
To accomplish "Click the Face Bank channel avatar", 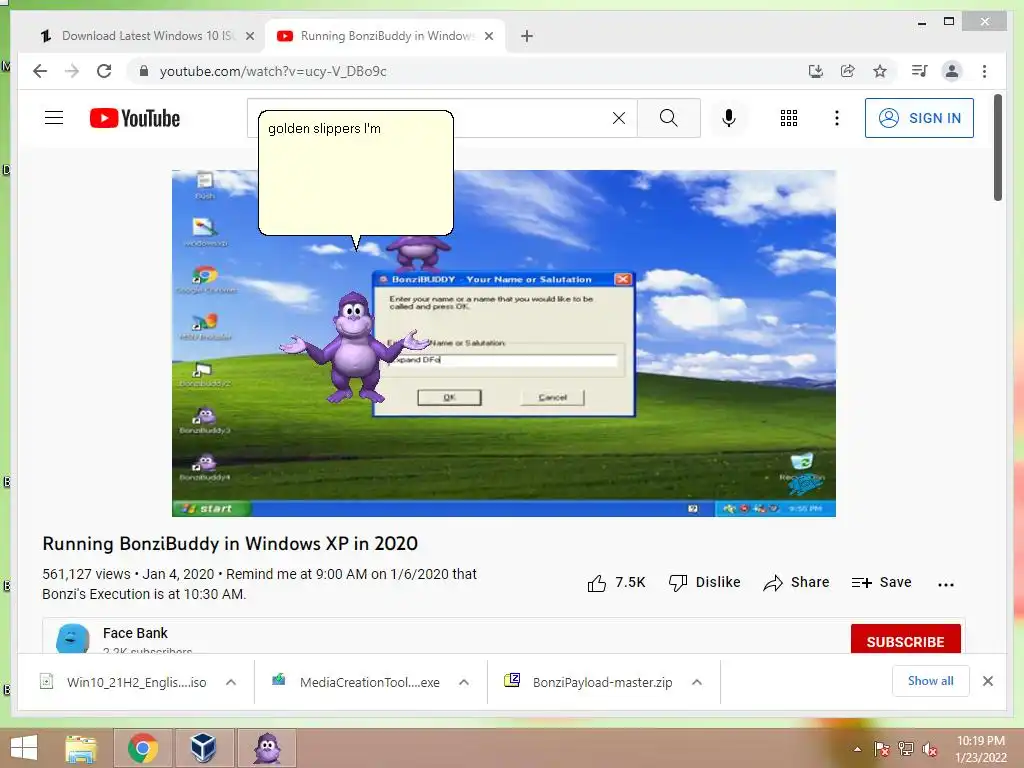I will [72, 639].
